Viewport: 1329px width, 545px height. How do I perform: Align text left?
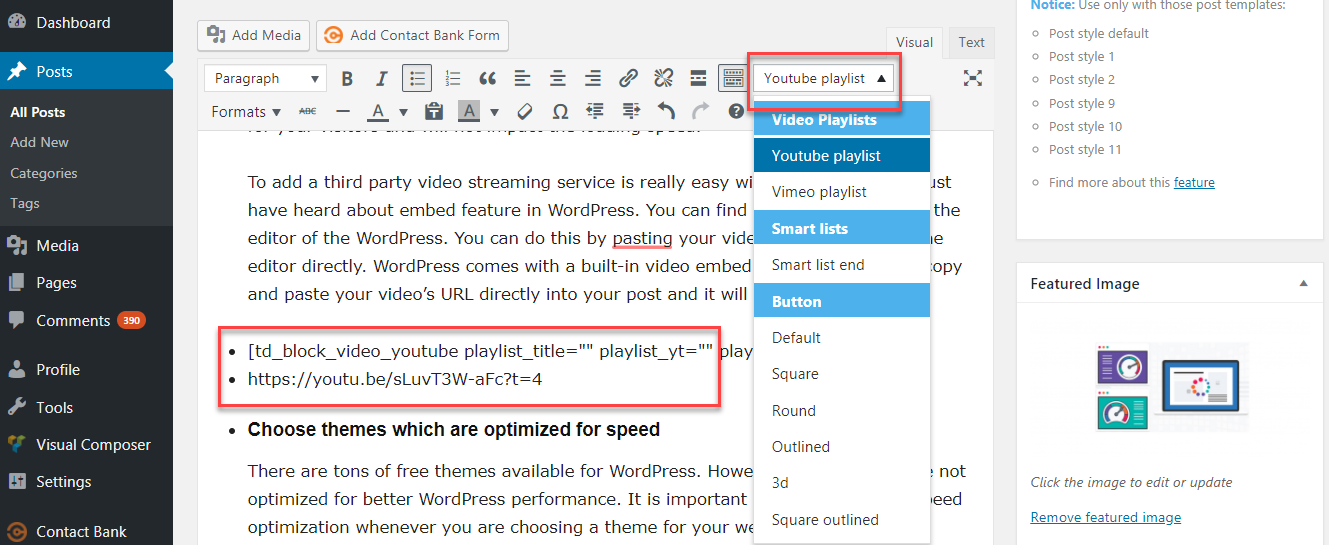pyautogui.click(x=522, y=78)
